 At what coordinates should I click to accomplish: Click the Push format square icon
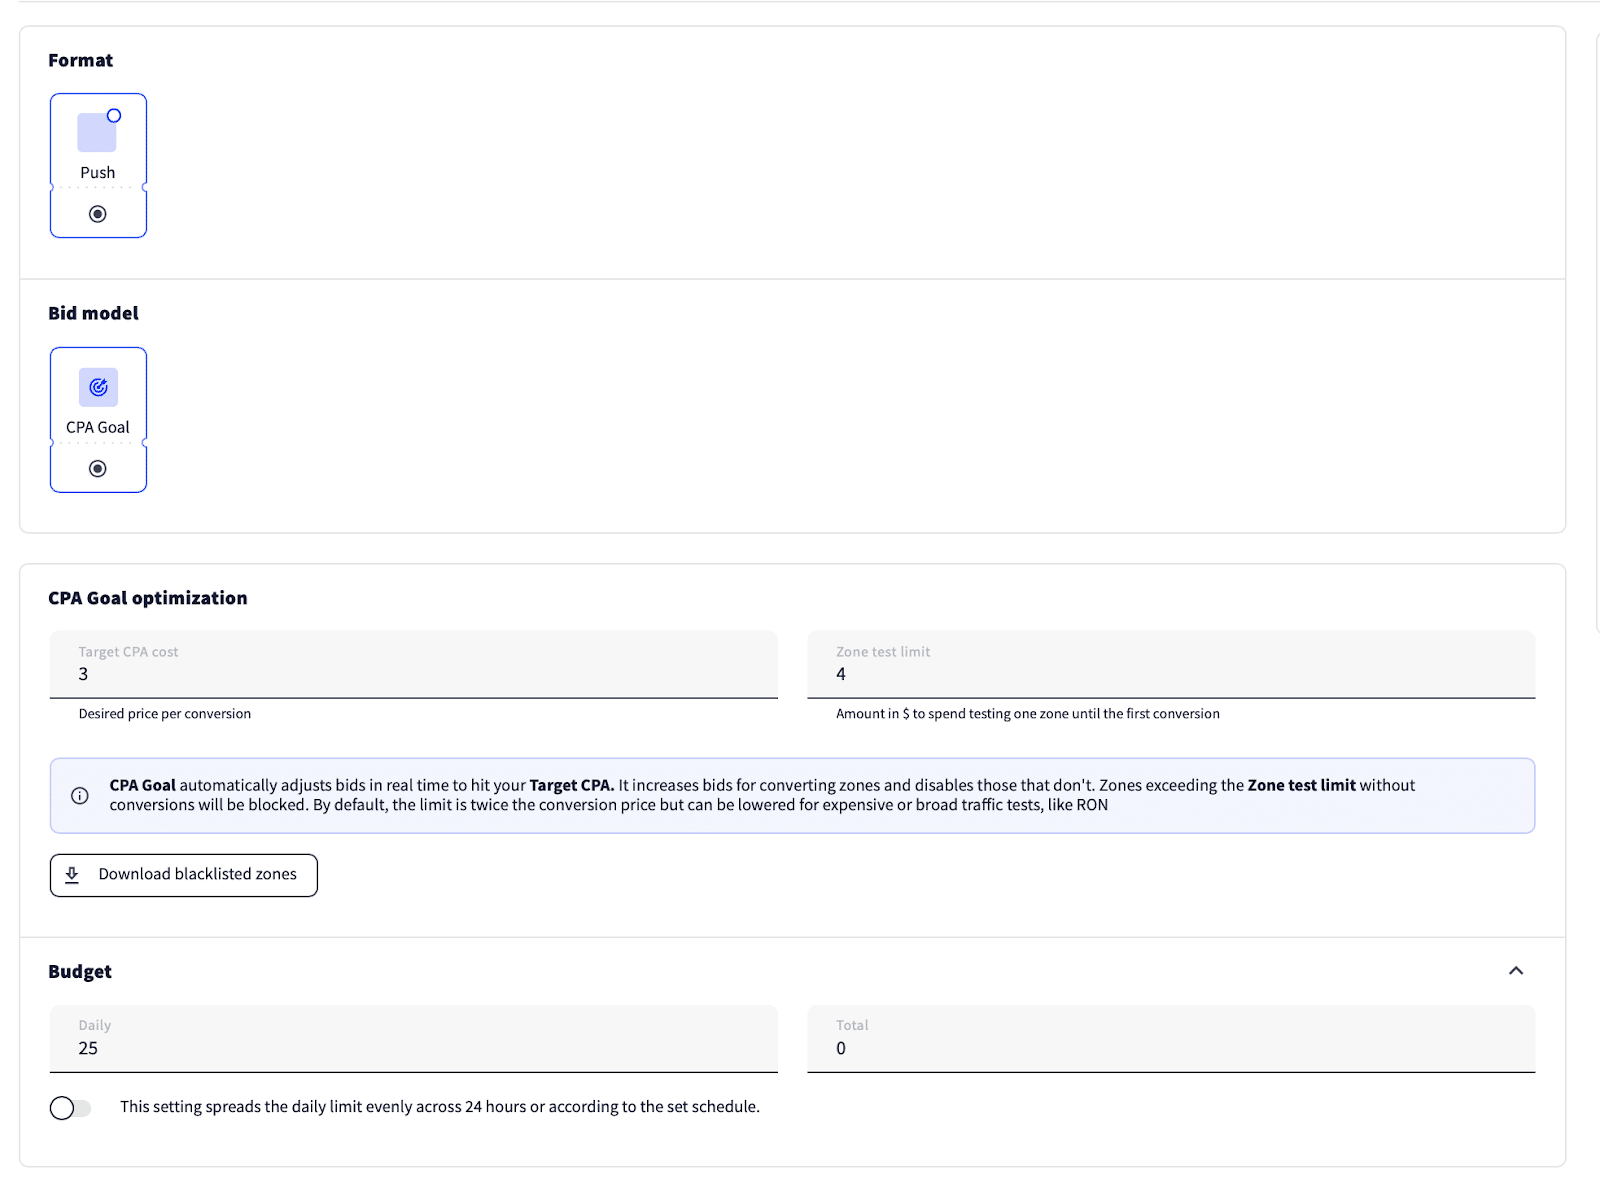click(x=97, y=132)
